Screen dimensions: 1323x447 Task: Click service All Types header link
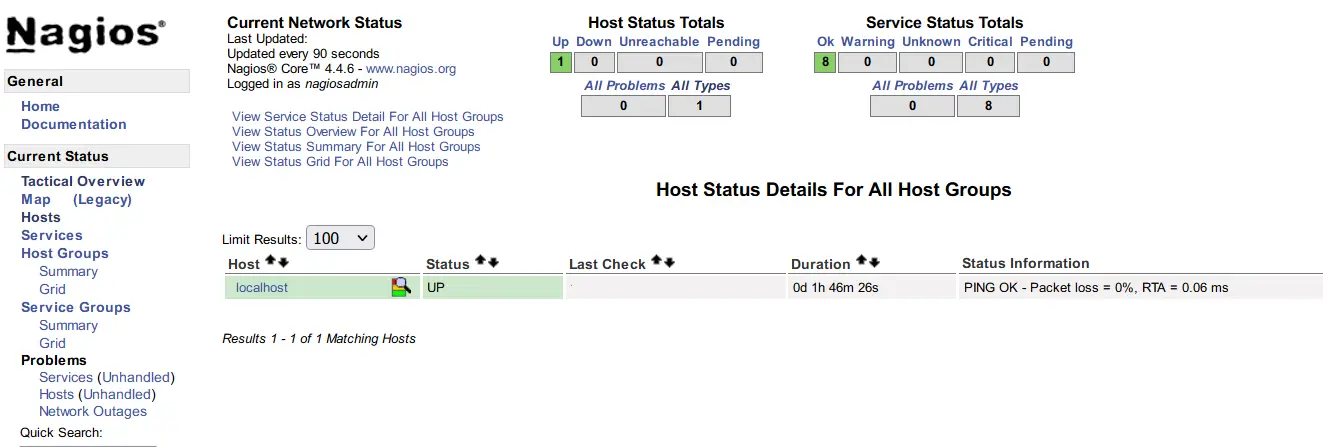989,86
